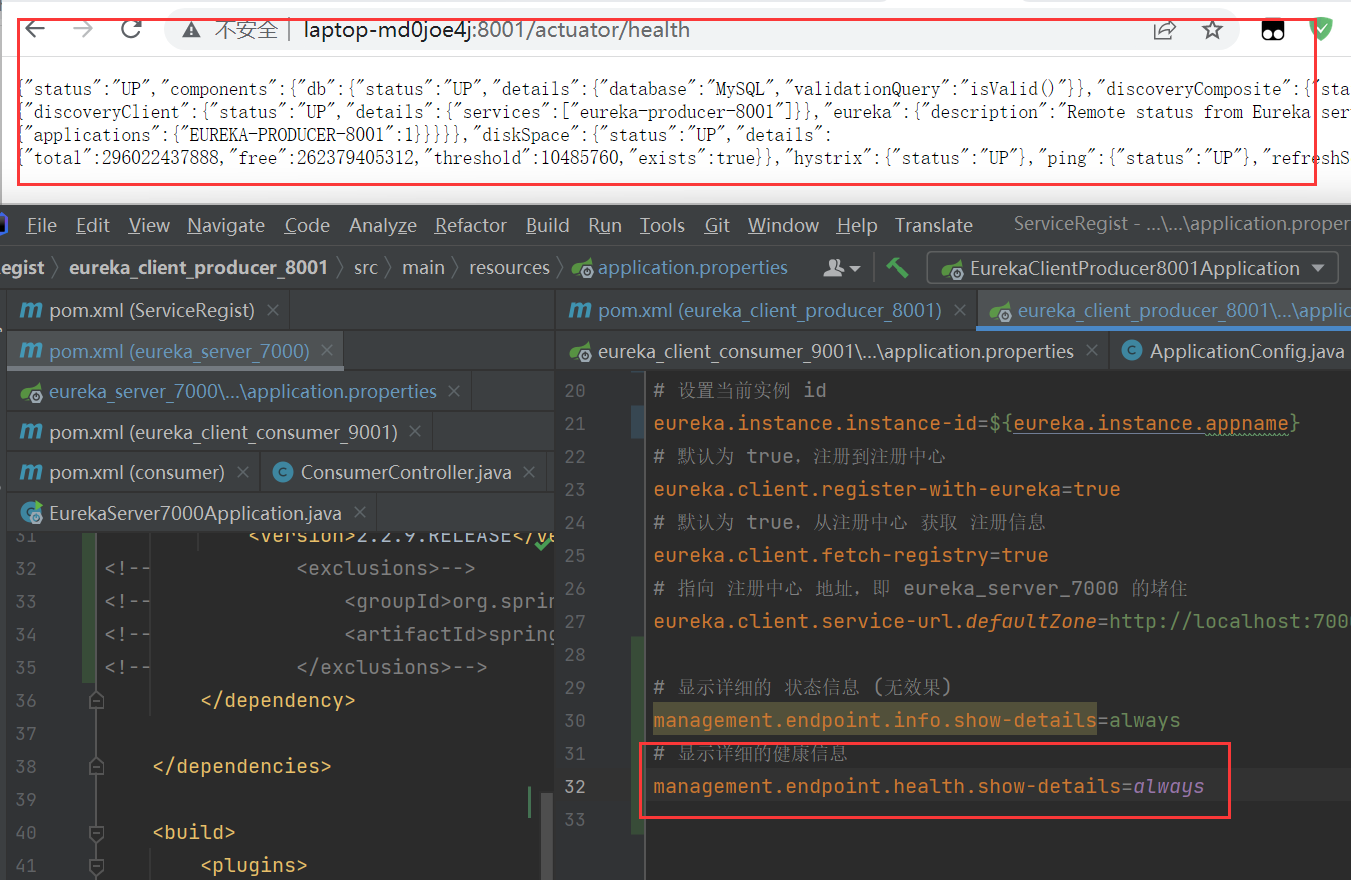Open the Build menu

[x=548, y=225]
